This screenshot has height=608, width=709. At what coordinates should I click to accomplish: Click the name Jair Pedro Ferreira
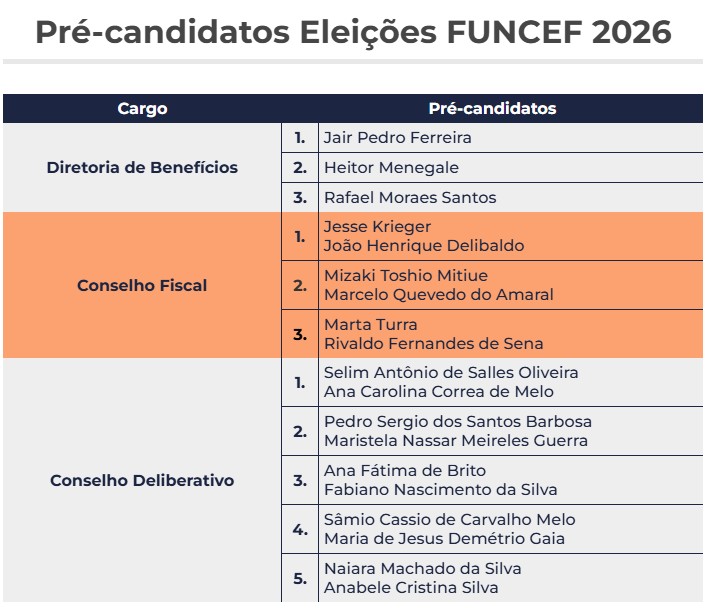point(397,137)
